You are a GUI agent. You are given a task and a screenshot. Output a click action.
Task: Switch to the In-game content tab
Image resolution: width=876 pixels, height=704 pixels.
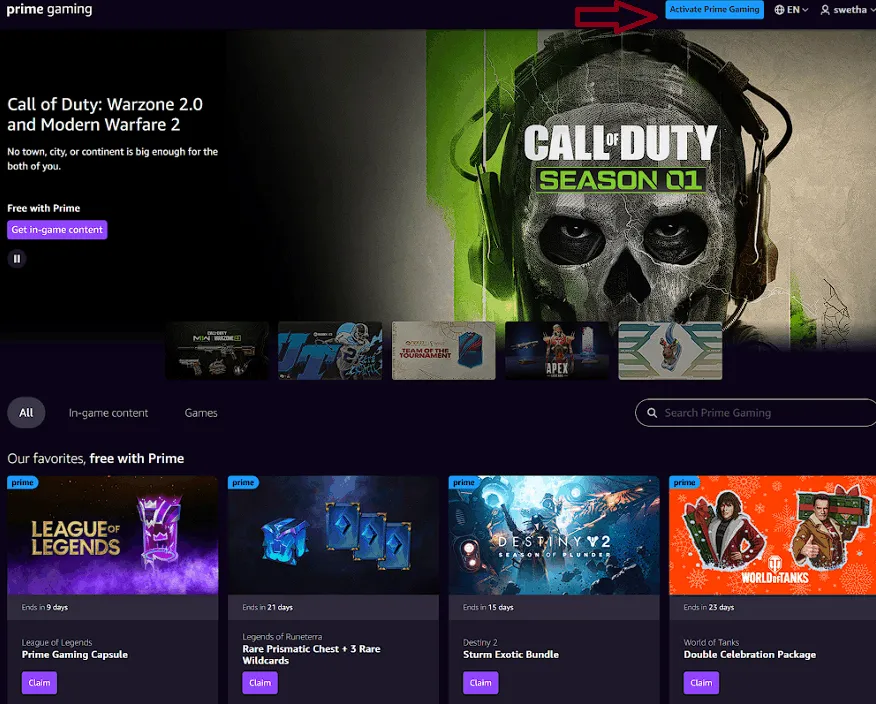[x=108, y=413]
